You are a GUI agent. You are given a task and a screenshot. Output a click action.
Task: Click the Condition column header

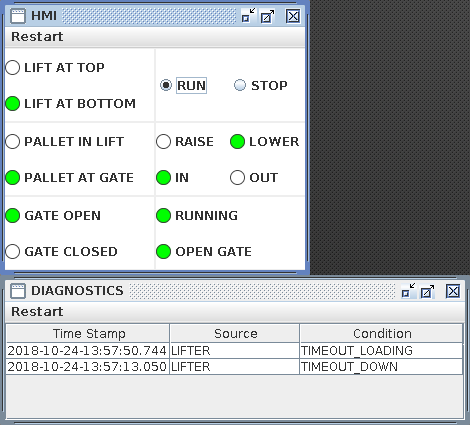point(381,333)
